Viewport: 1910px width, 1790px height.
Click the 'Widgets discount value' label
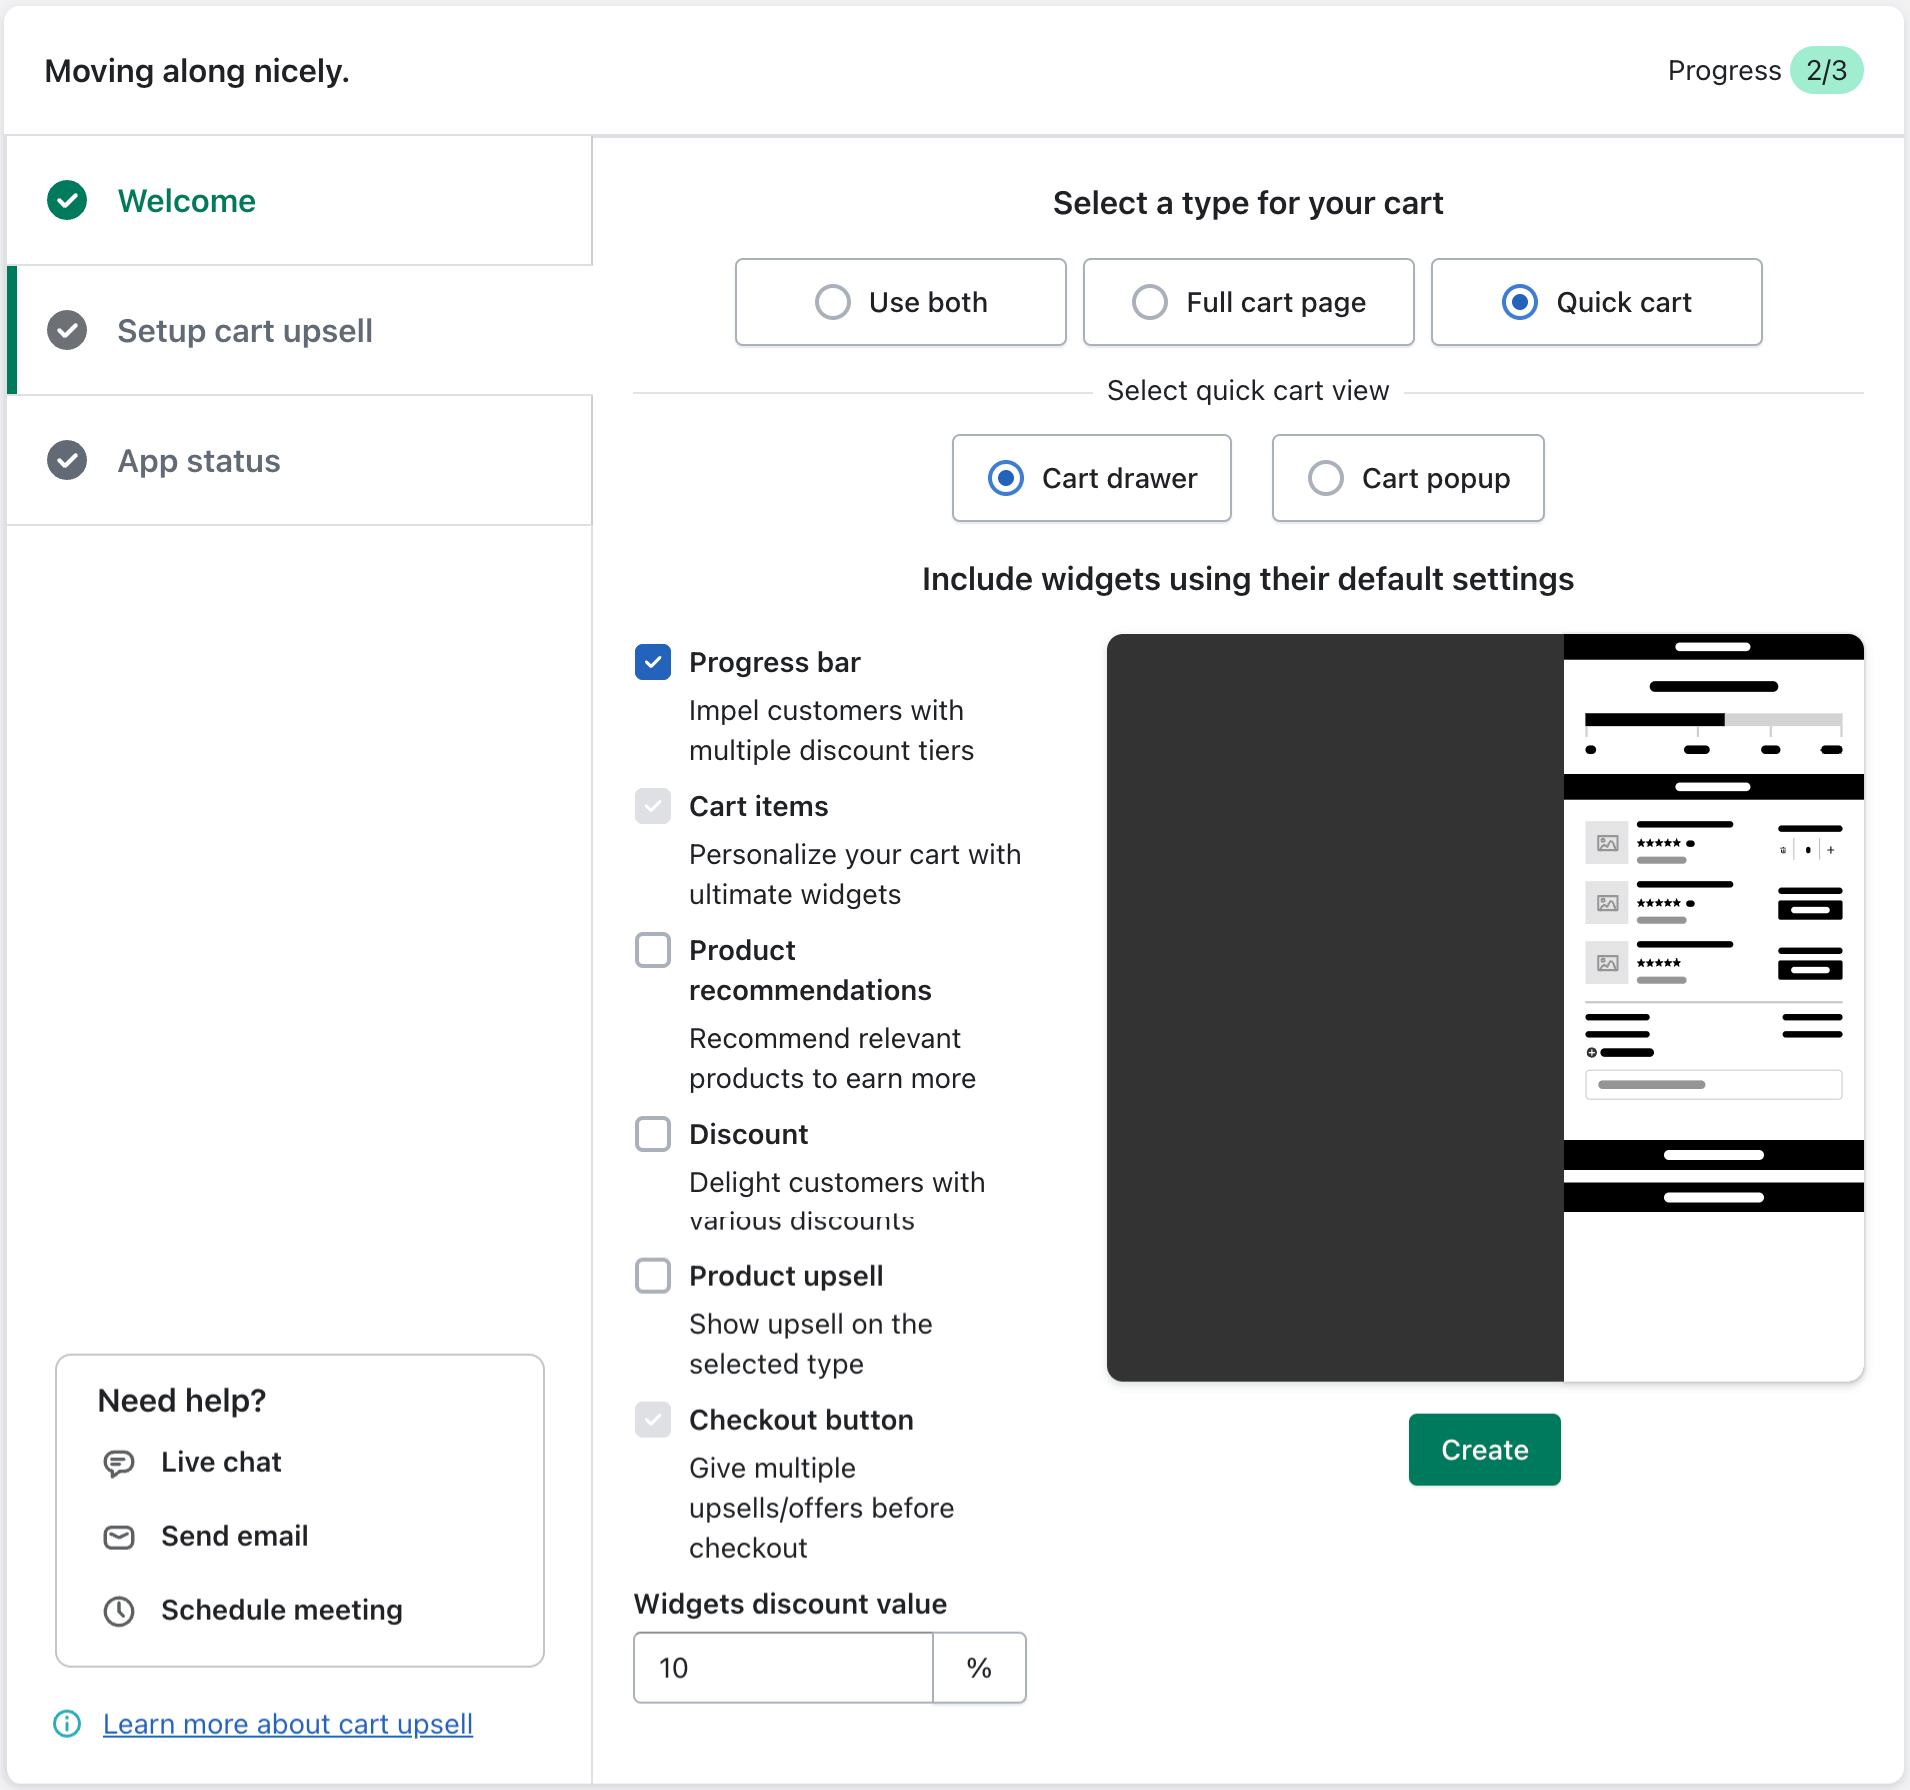790,1604
